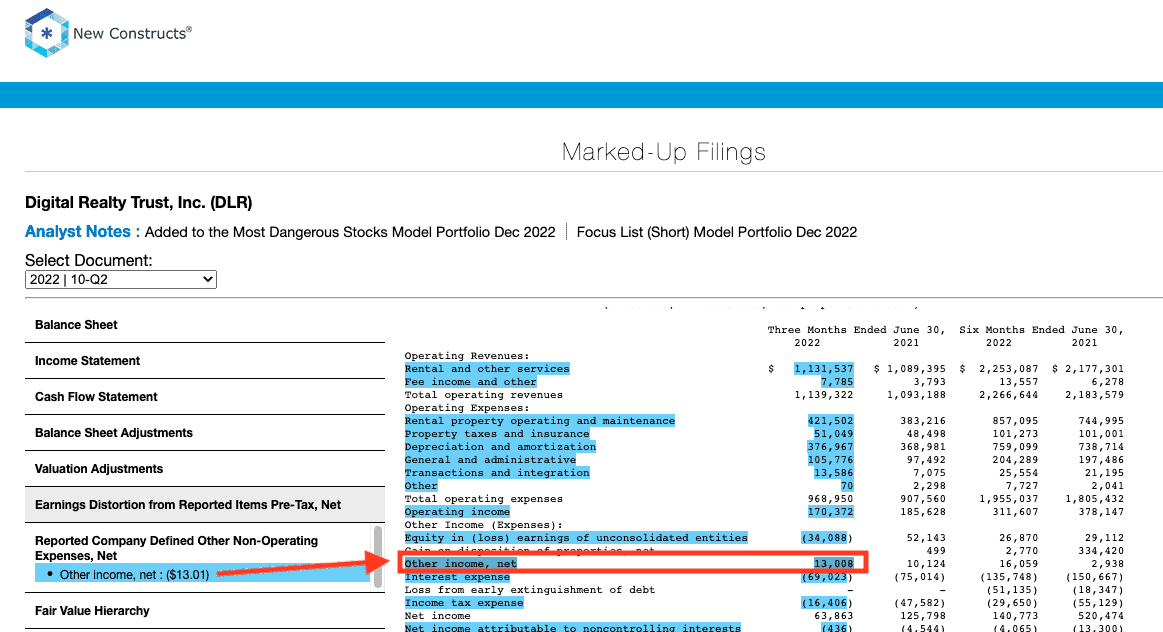Click the 2021 operating income value "185,628"
This screenshot has width=1163, height=632.
(923, 512)
